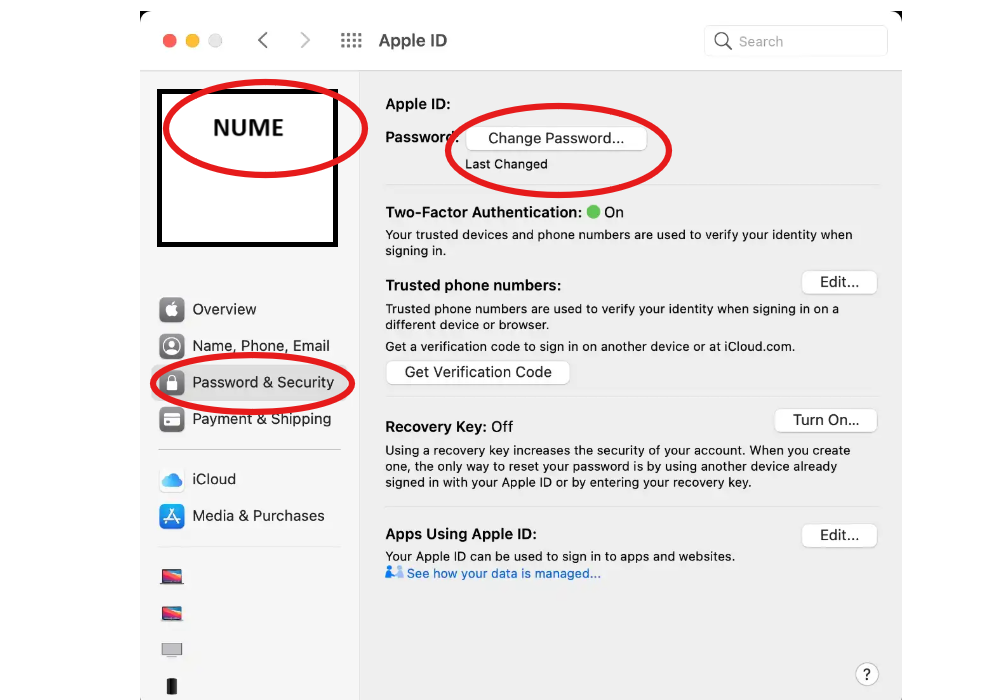Click the Media & Purchases App Store icon

pos(172,516)
